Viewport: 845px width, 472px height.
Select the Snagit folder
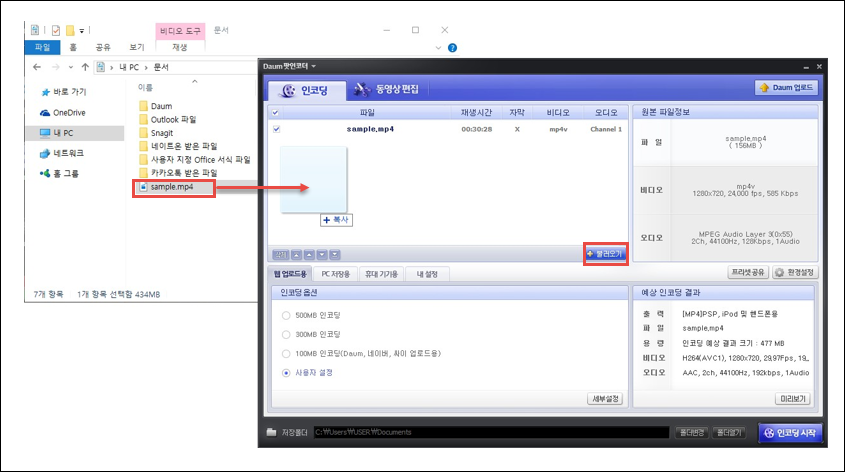(x=156, y=133)
